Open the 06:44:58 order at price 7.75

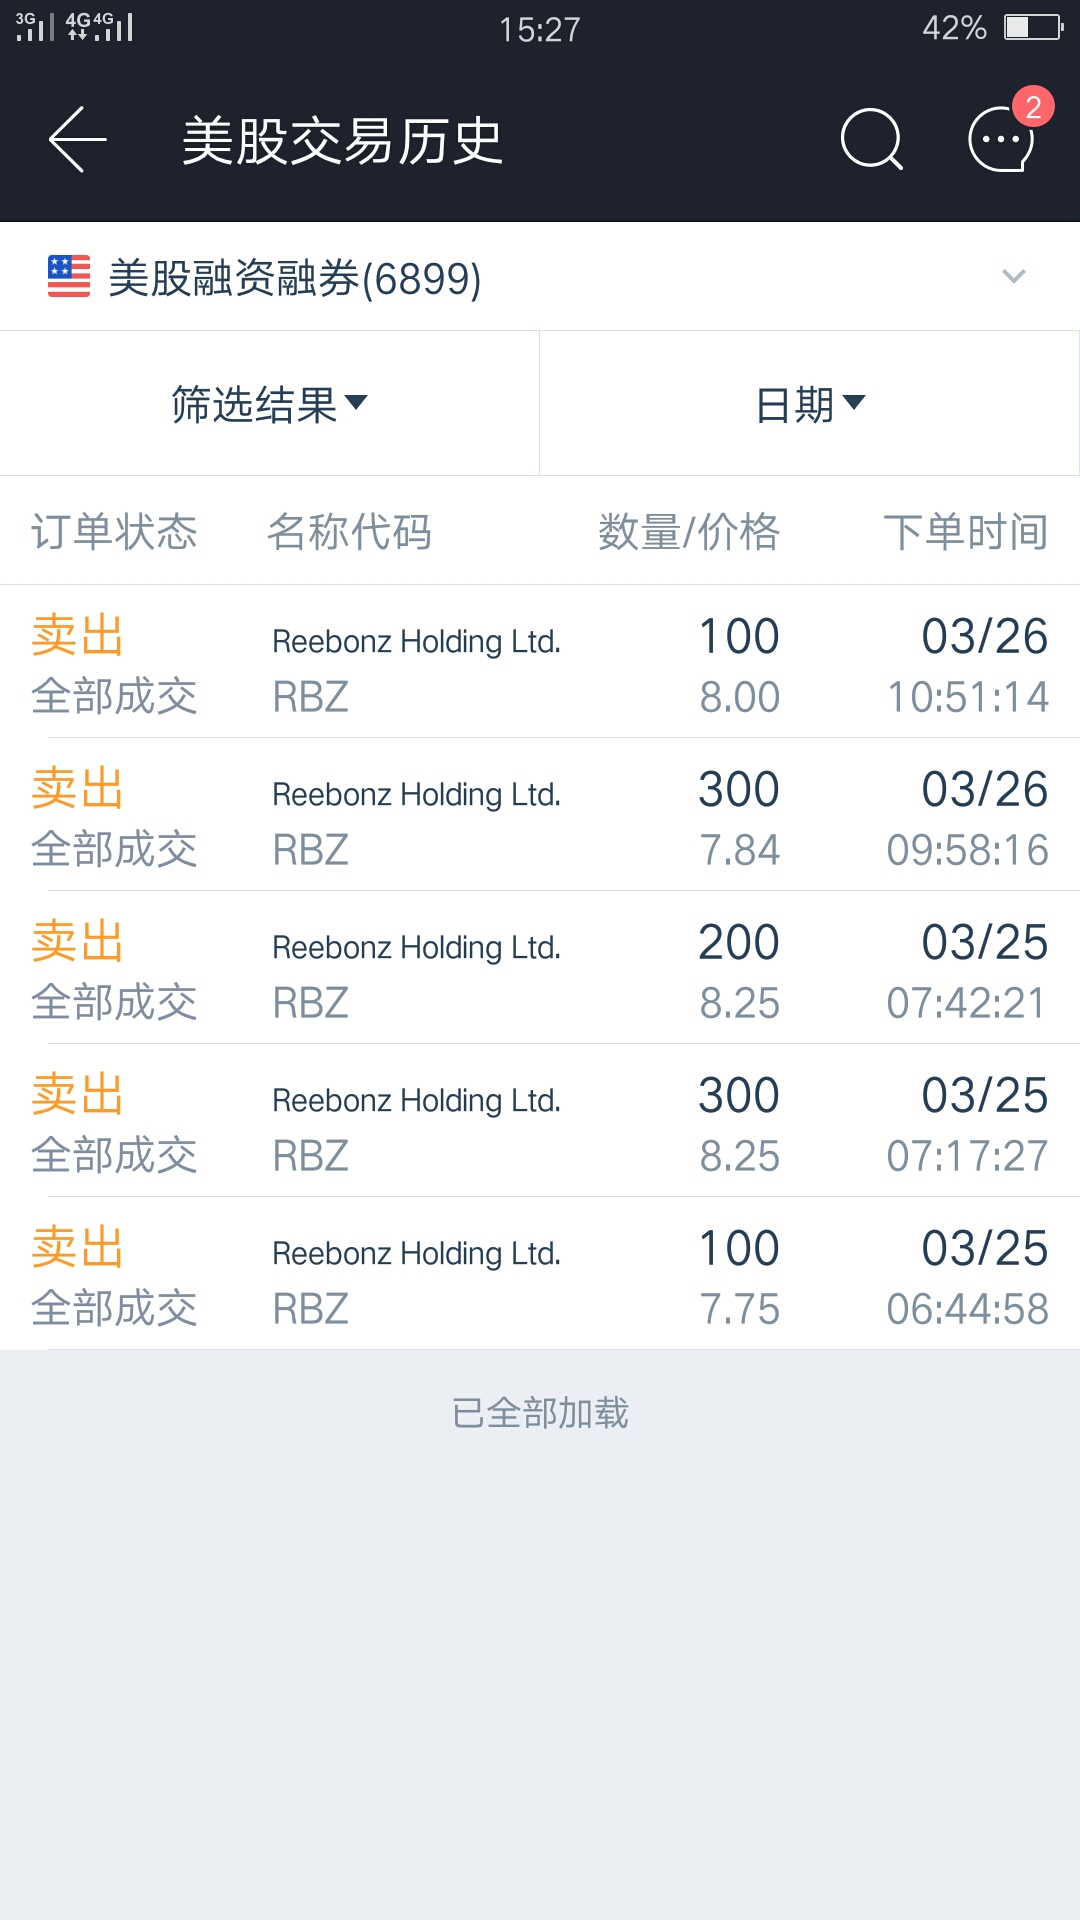point(540,1276)
